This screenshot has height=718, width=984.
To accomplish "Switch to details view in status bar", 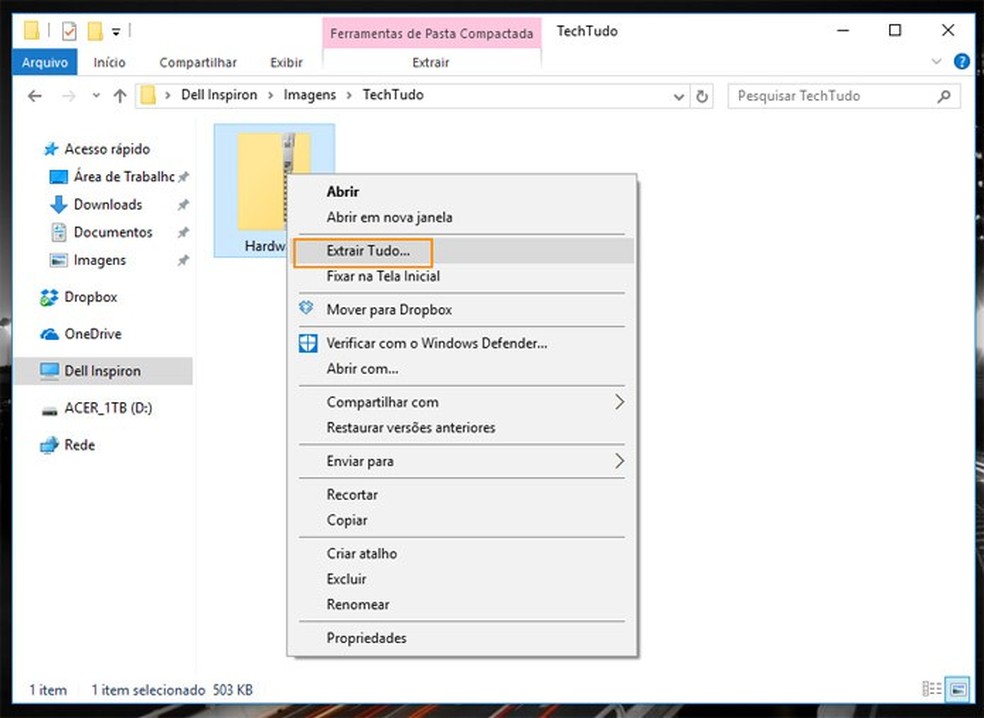I will pos(932,689).
